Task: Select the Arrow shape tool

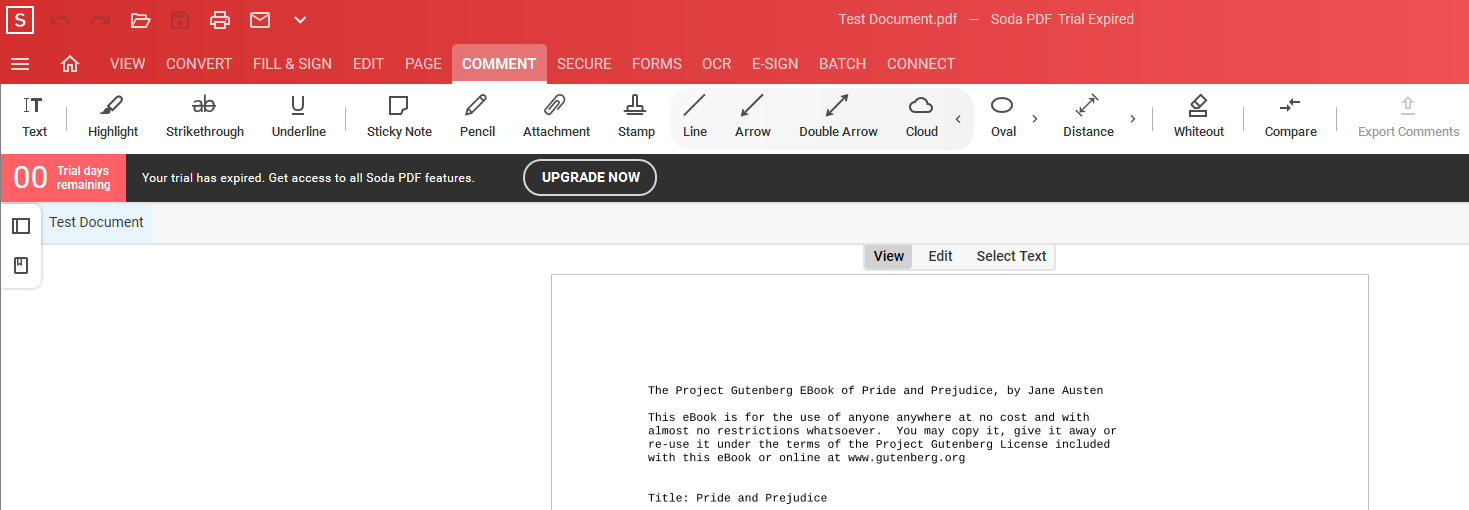Action: point(753,118)
